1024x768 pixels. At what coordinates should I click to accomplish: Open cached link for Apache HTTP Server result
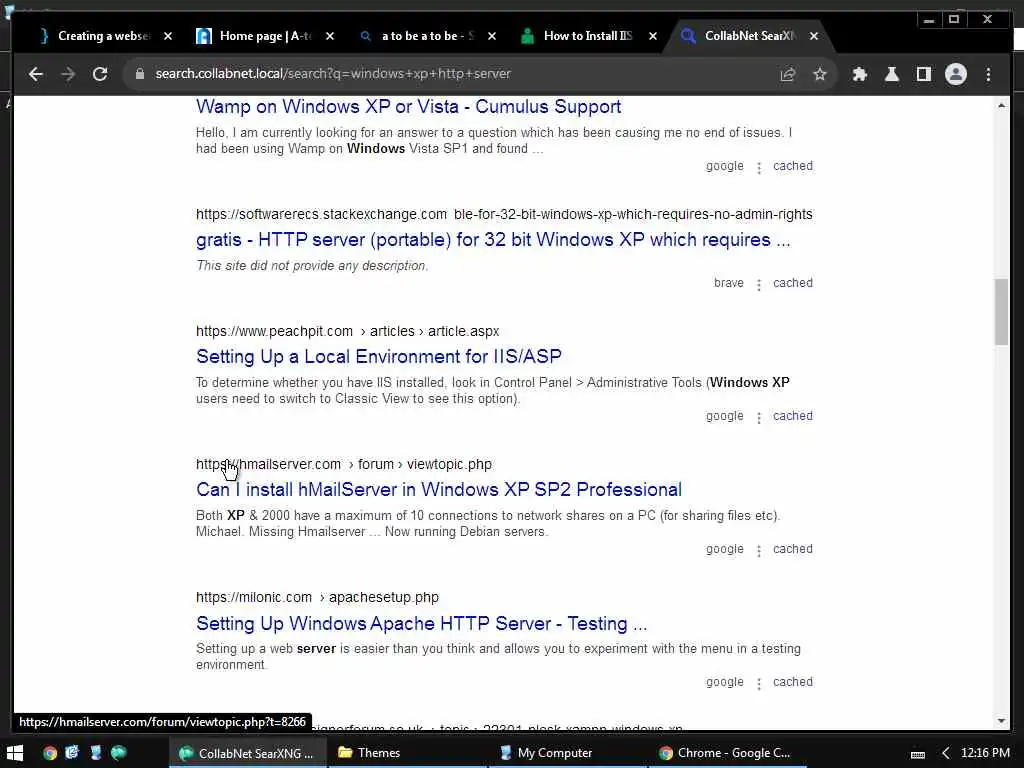[x=793, y=682]
